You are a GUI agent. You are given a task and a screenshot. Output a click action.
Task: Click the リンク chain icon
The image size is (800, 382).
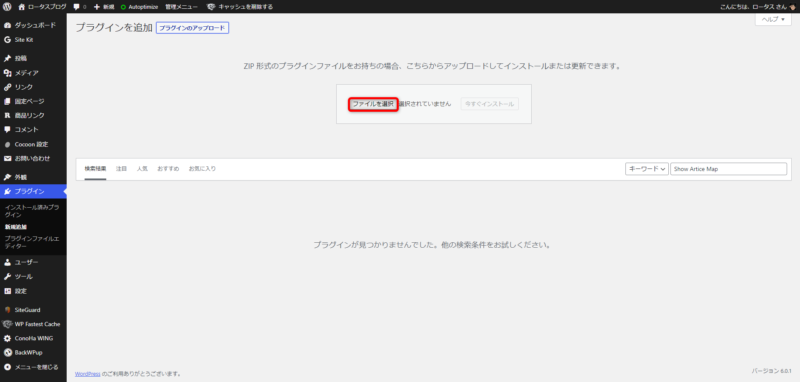pos(7,87)
